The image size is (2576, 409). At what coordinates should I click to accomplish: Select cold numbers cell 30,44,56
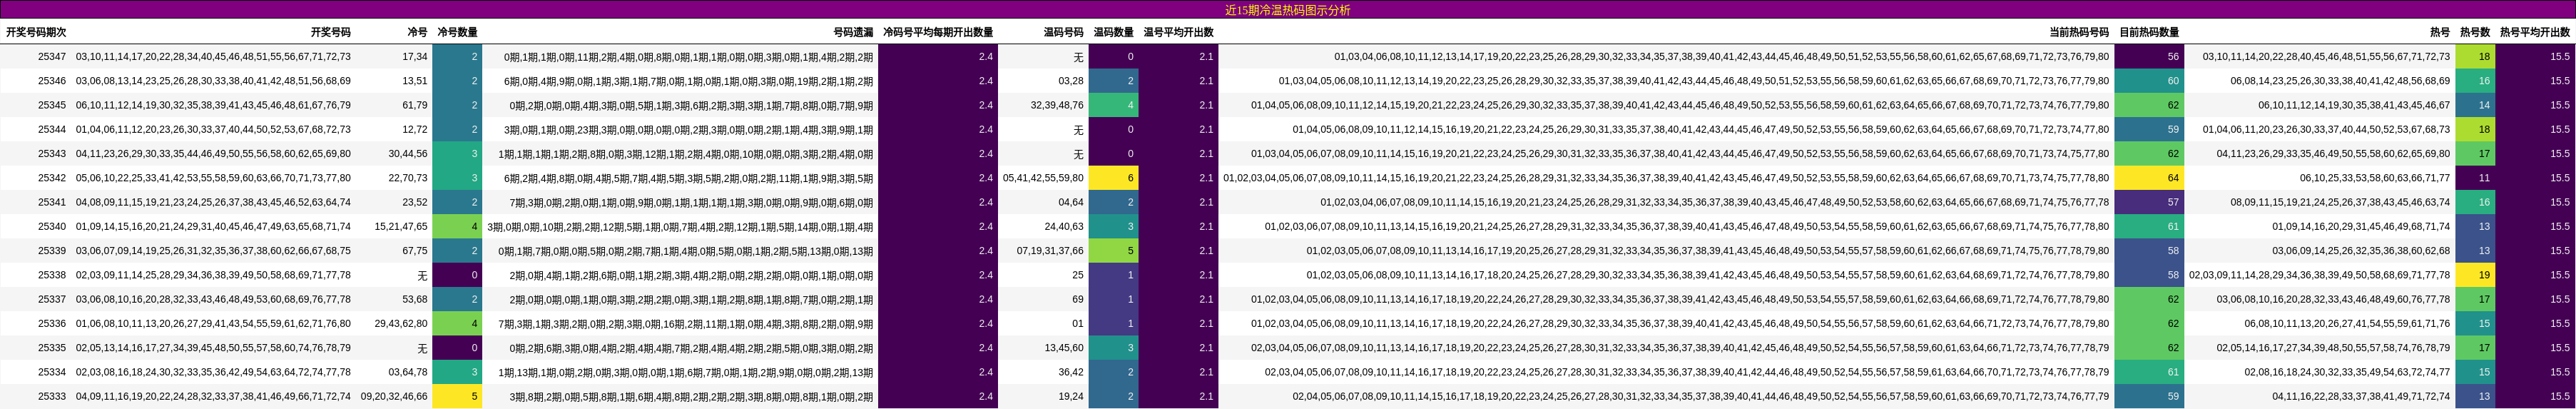[x=408, y=154]
